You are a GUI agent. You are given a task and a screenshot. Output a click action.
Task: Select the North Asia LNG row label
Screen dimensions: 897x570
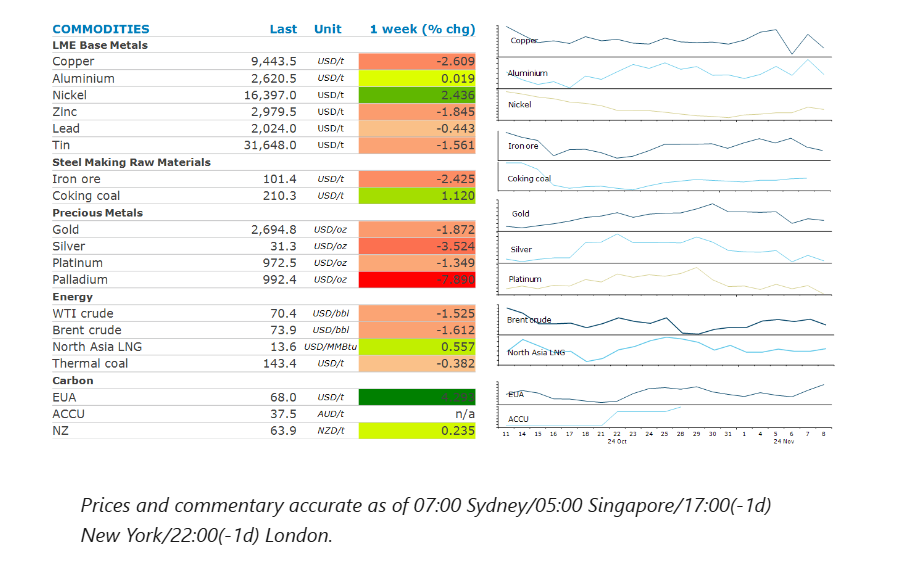tap(97, 347)
